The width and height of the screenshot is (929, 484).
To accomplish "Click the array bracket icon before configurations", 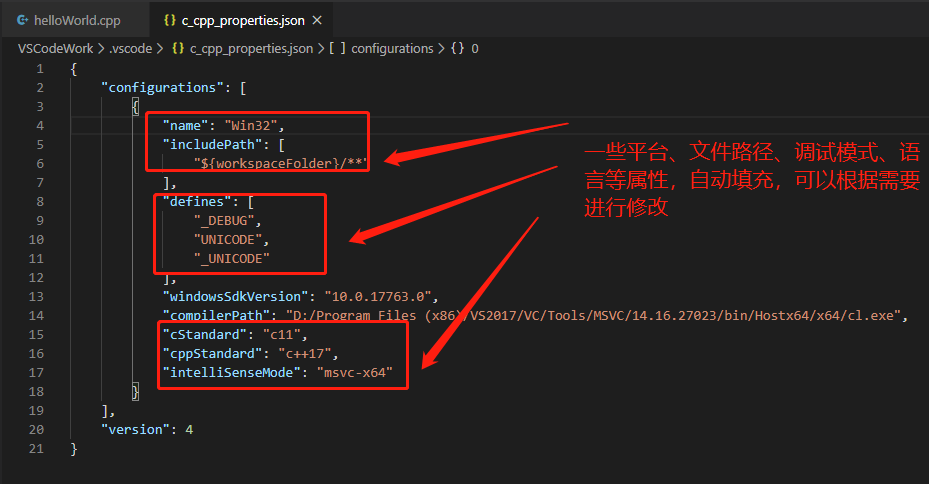I will pos(338,48).
